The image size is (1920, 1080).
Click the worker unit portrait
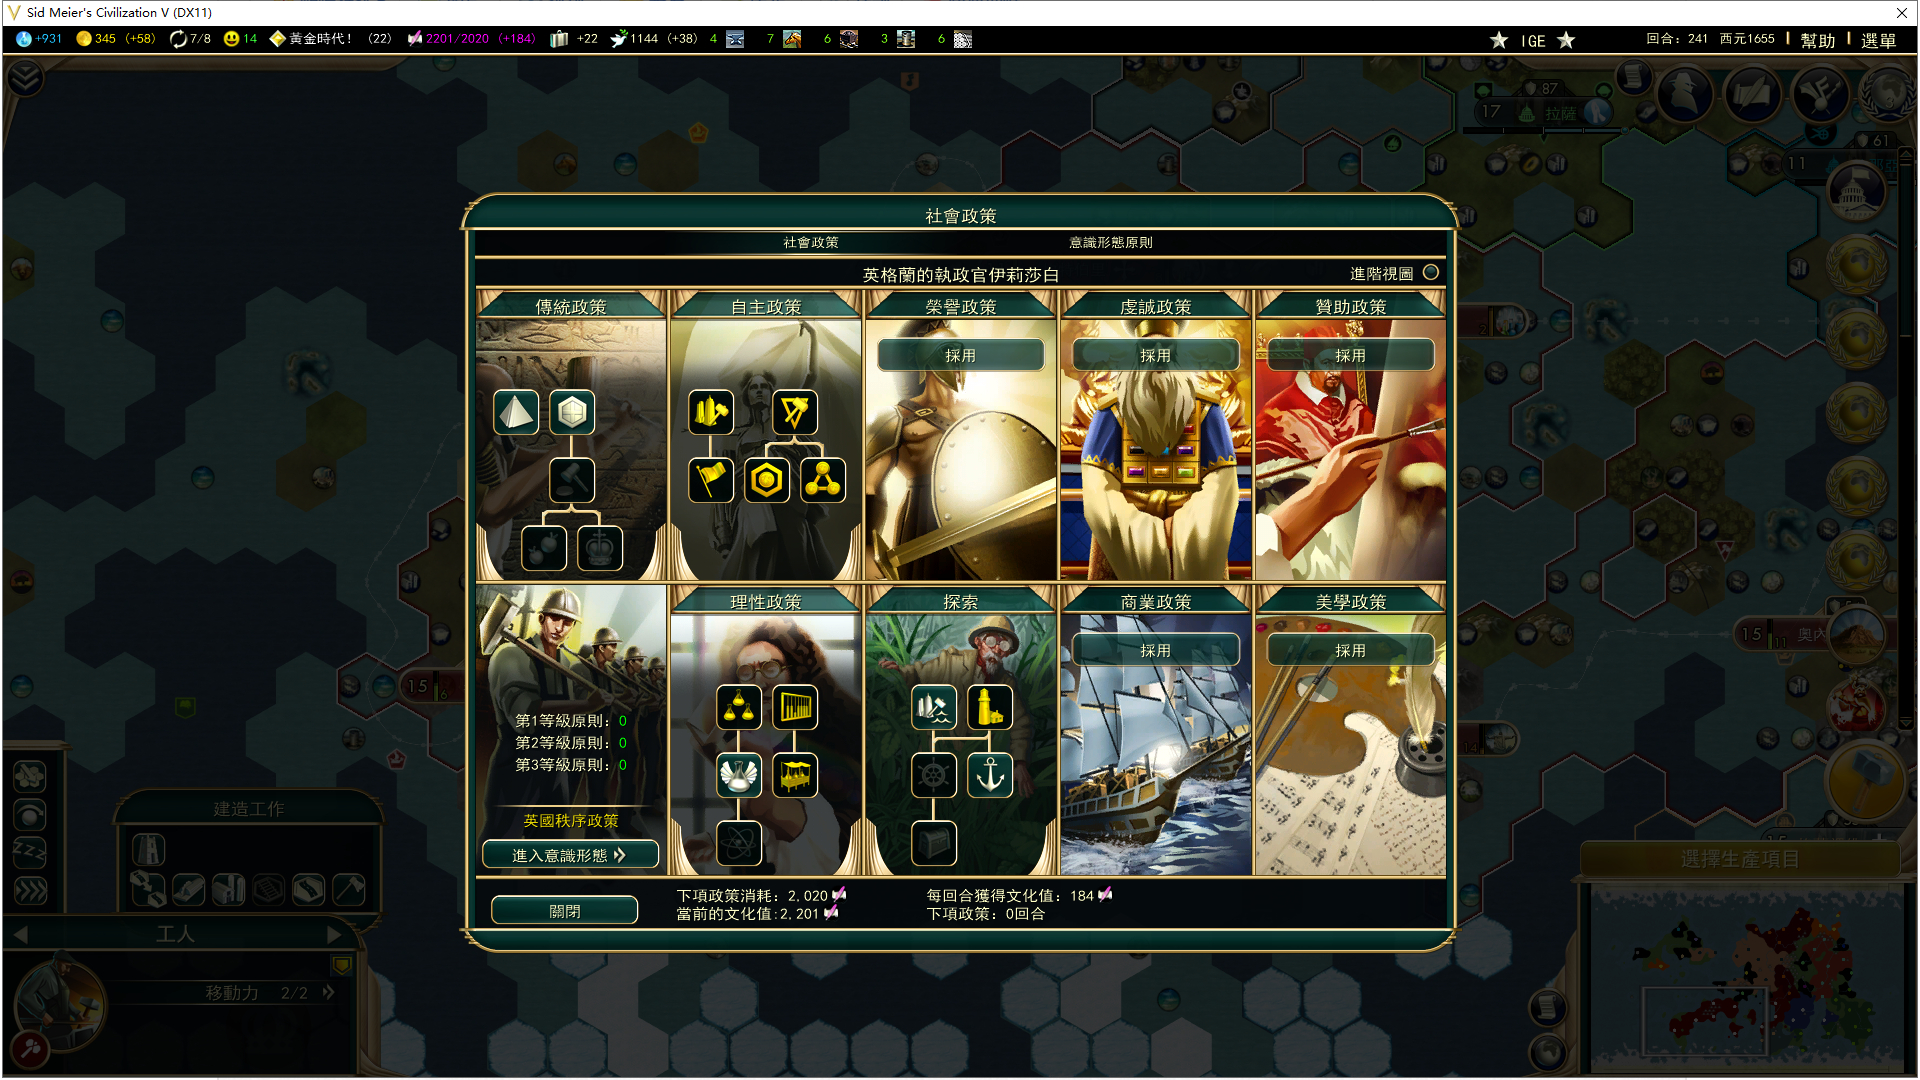point(60,1003)
